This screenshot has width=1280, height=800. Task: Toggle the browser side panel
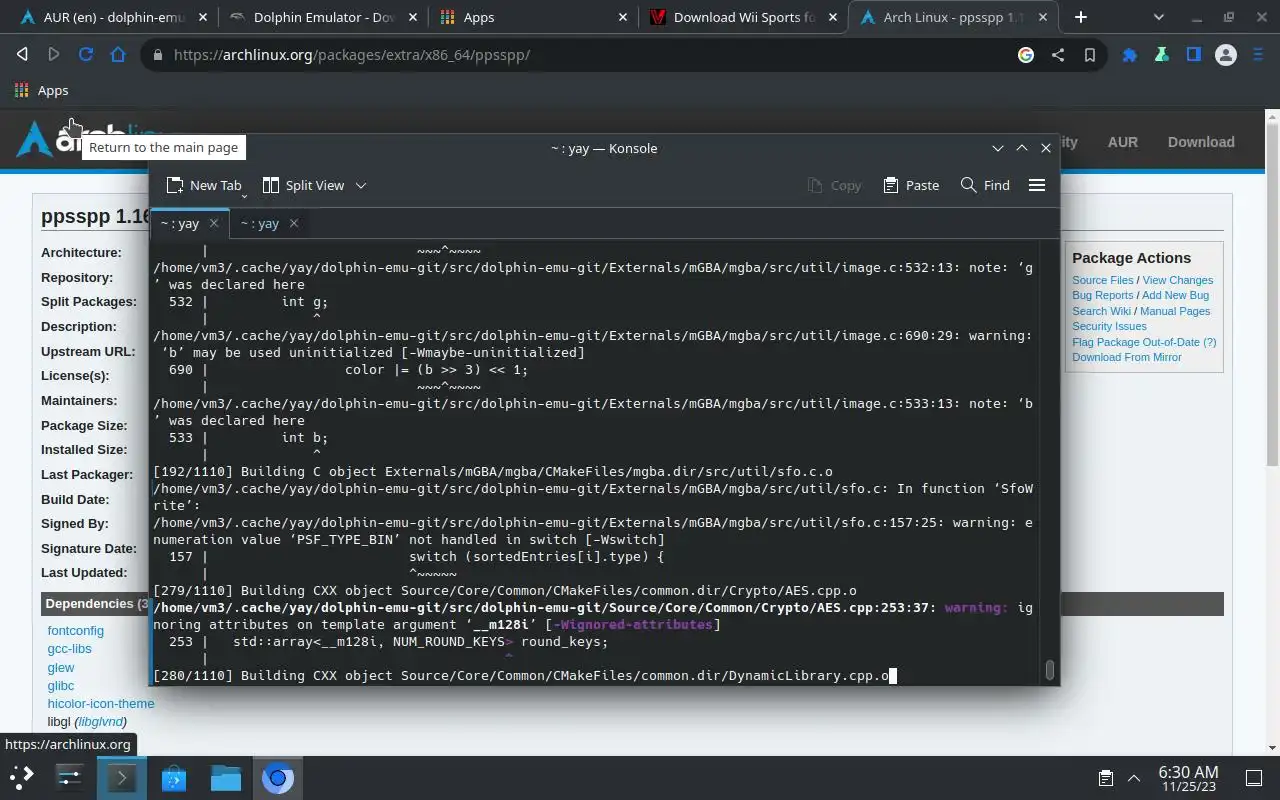tap(1194, 55)
